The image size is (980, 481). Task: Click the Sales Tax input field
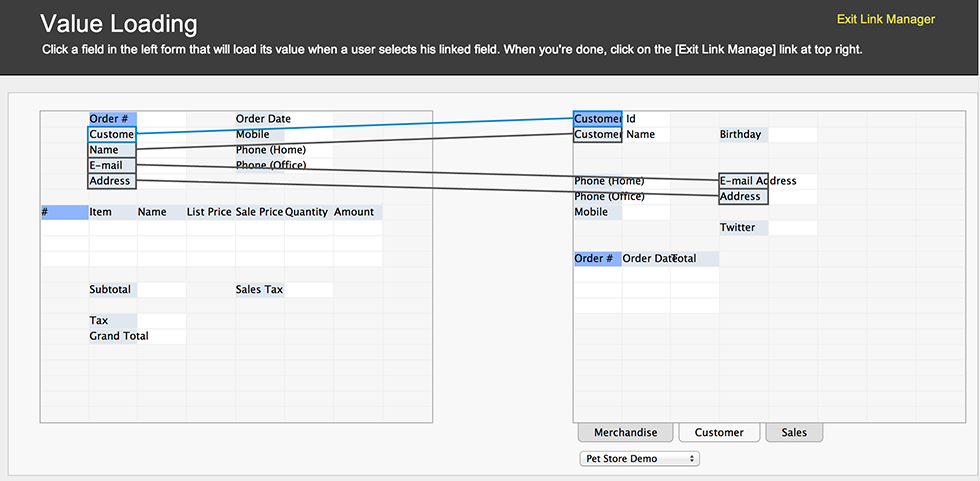(x=308, y=290)
